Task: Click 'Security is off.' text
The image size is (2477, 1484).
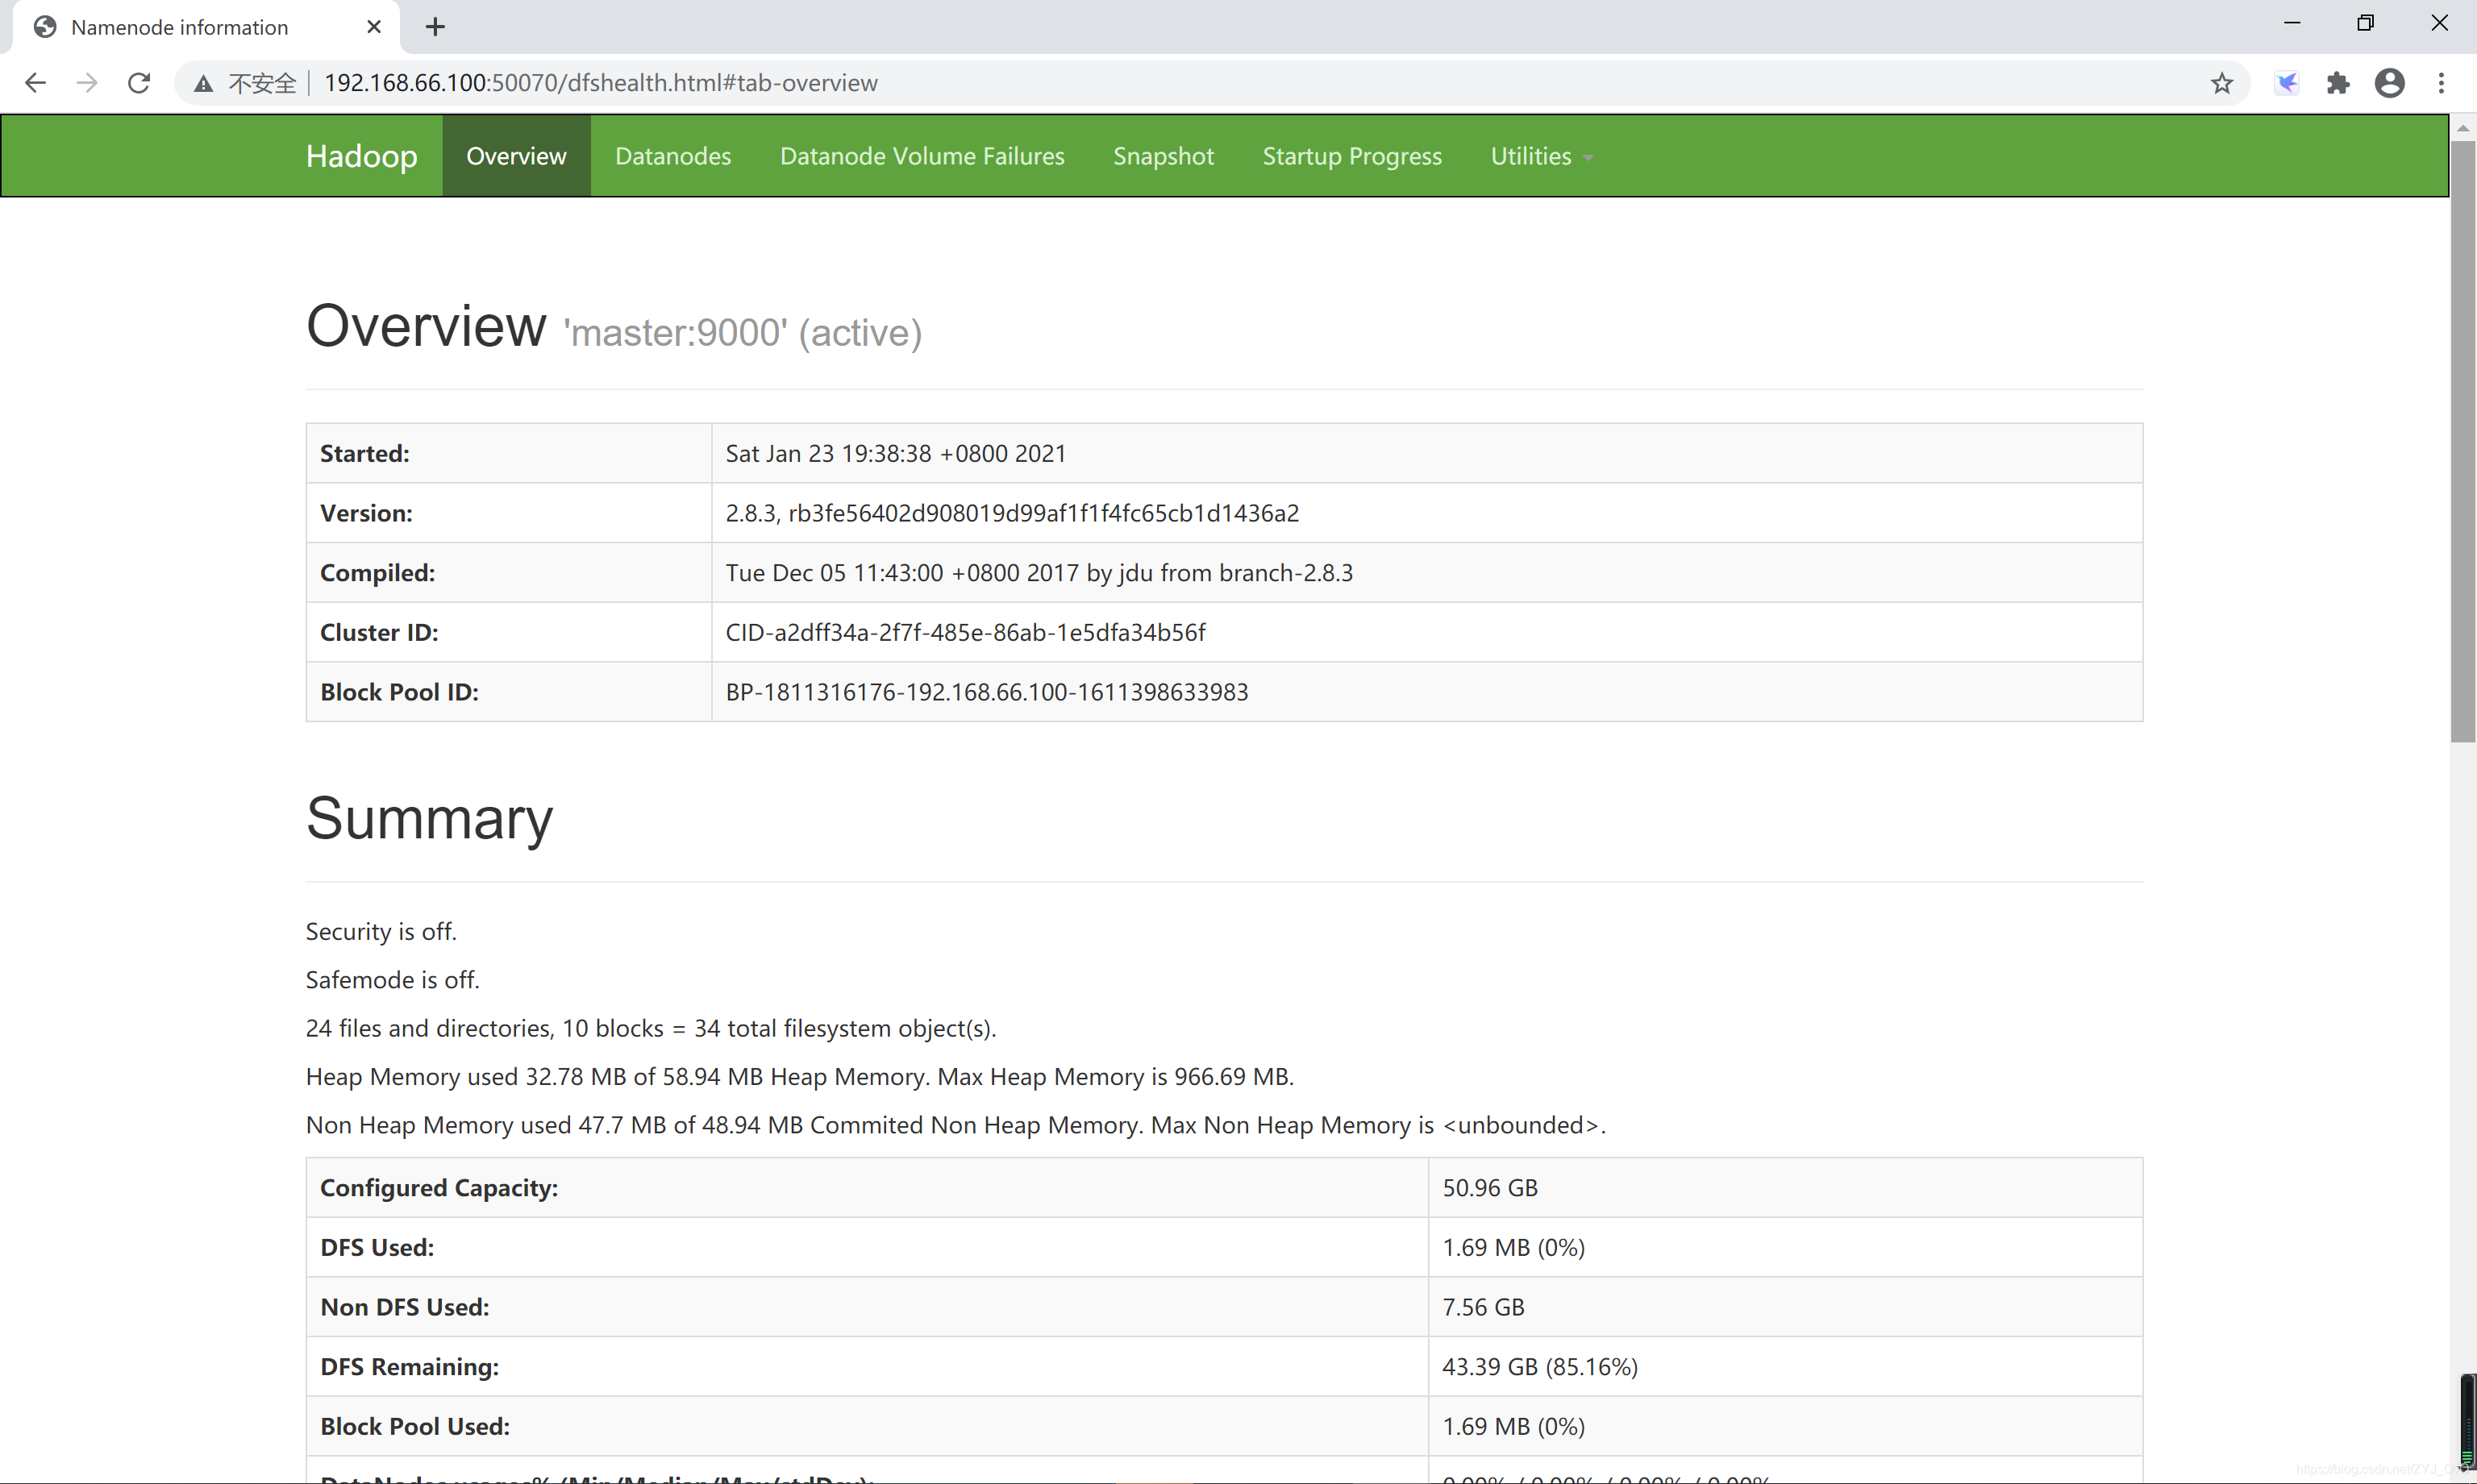Action: 381,932
